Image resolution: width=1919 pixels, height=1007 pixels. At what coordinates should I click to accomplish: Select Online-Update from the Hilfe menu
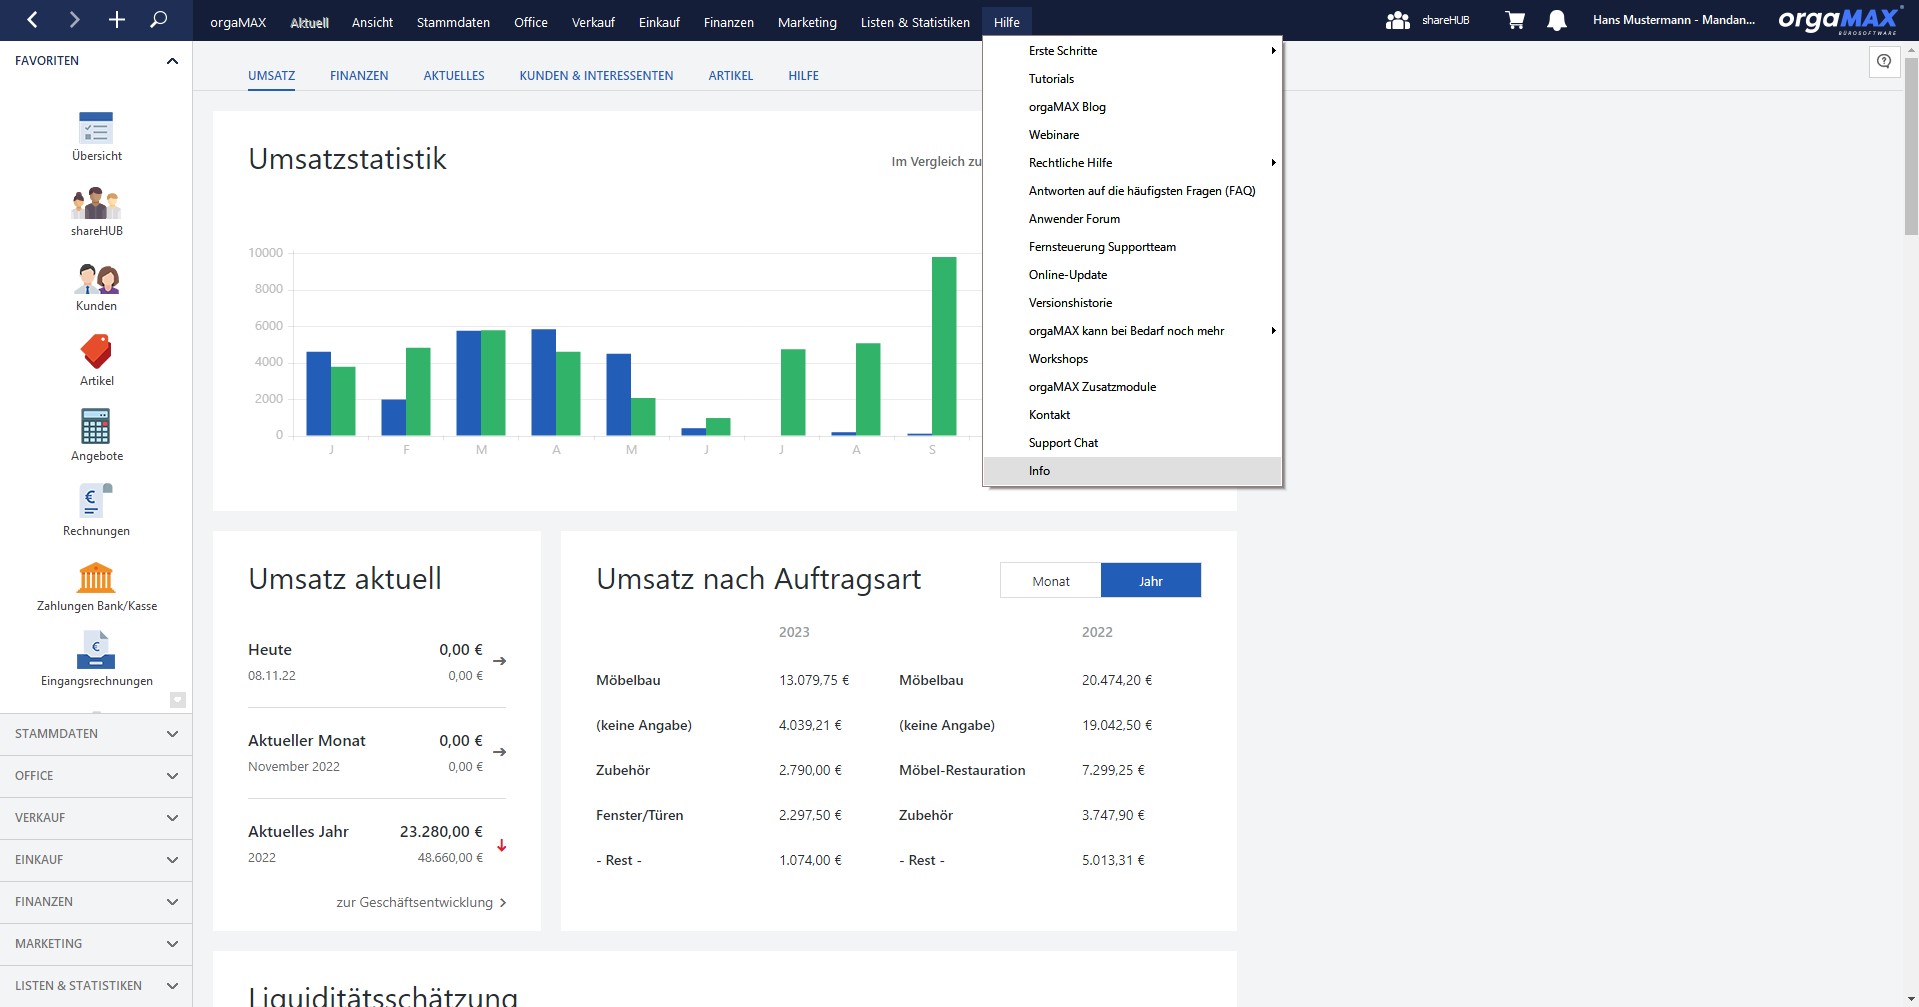pyautogui.click(x=1067, y=275)
